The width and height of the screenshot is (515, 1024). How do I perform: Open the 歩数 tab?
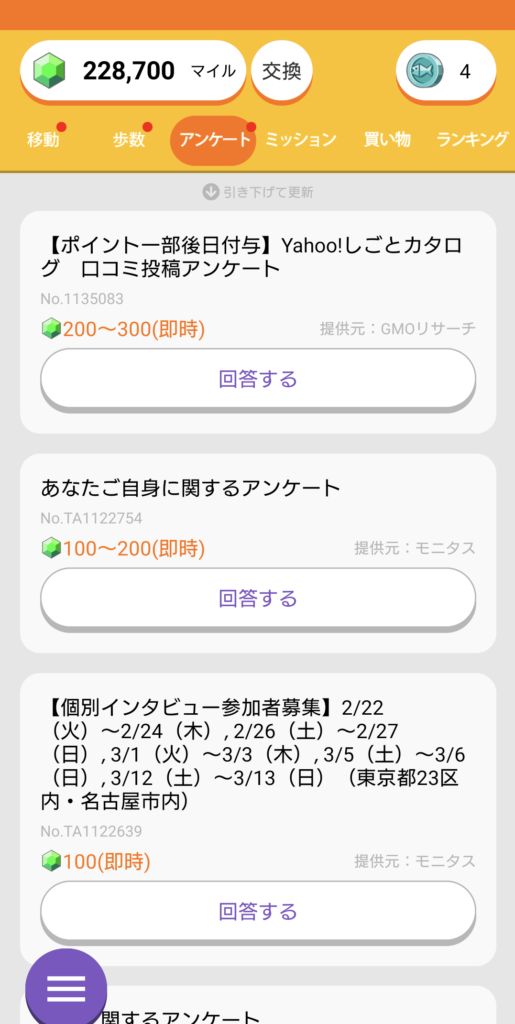129,139
